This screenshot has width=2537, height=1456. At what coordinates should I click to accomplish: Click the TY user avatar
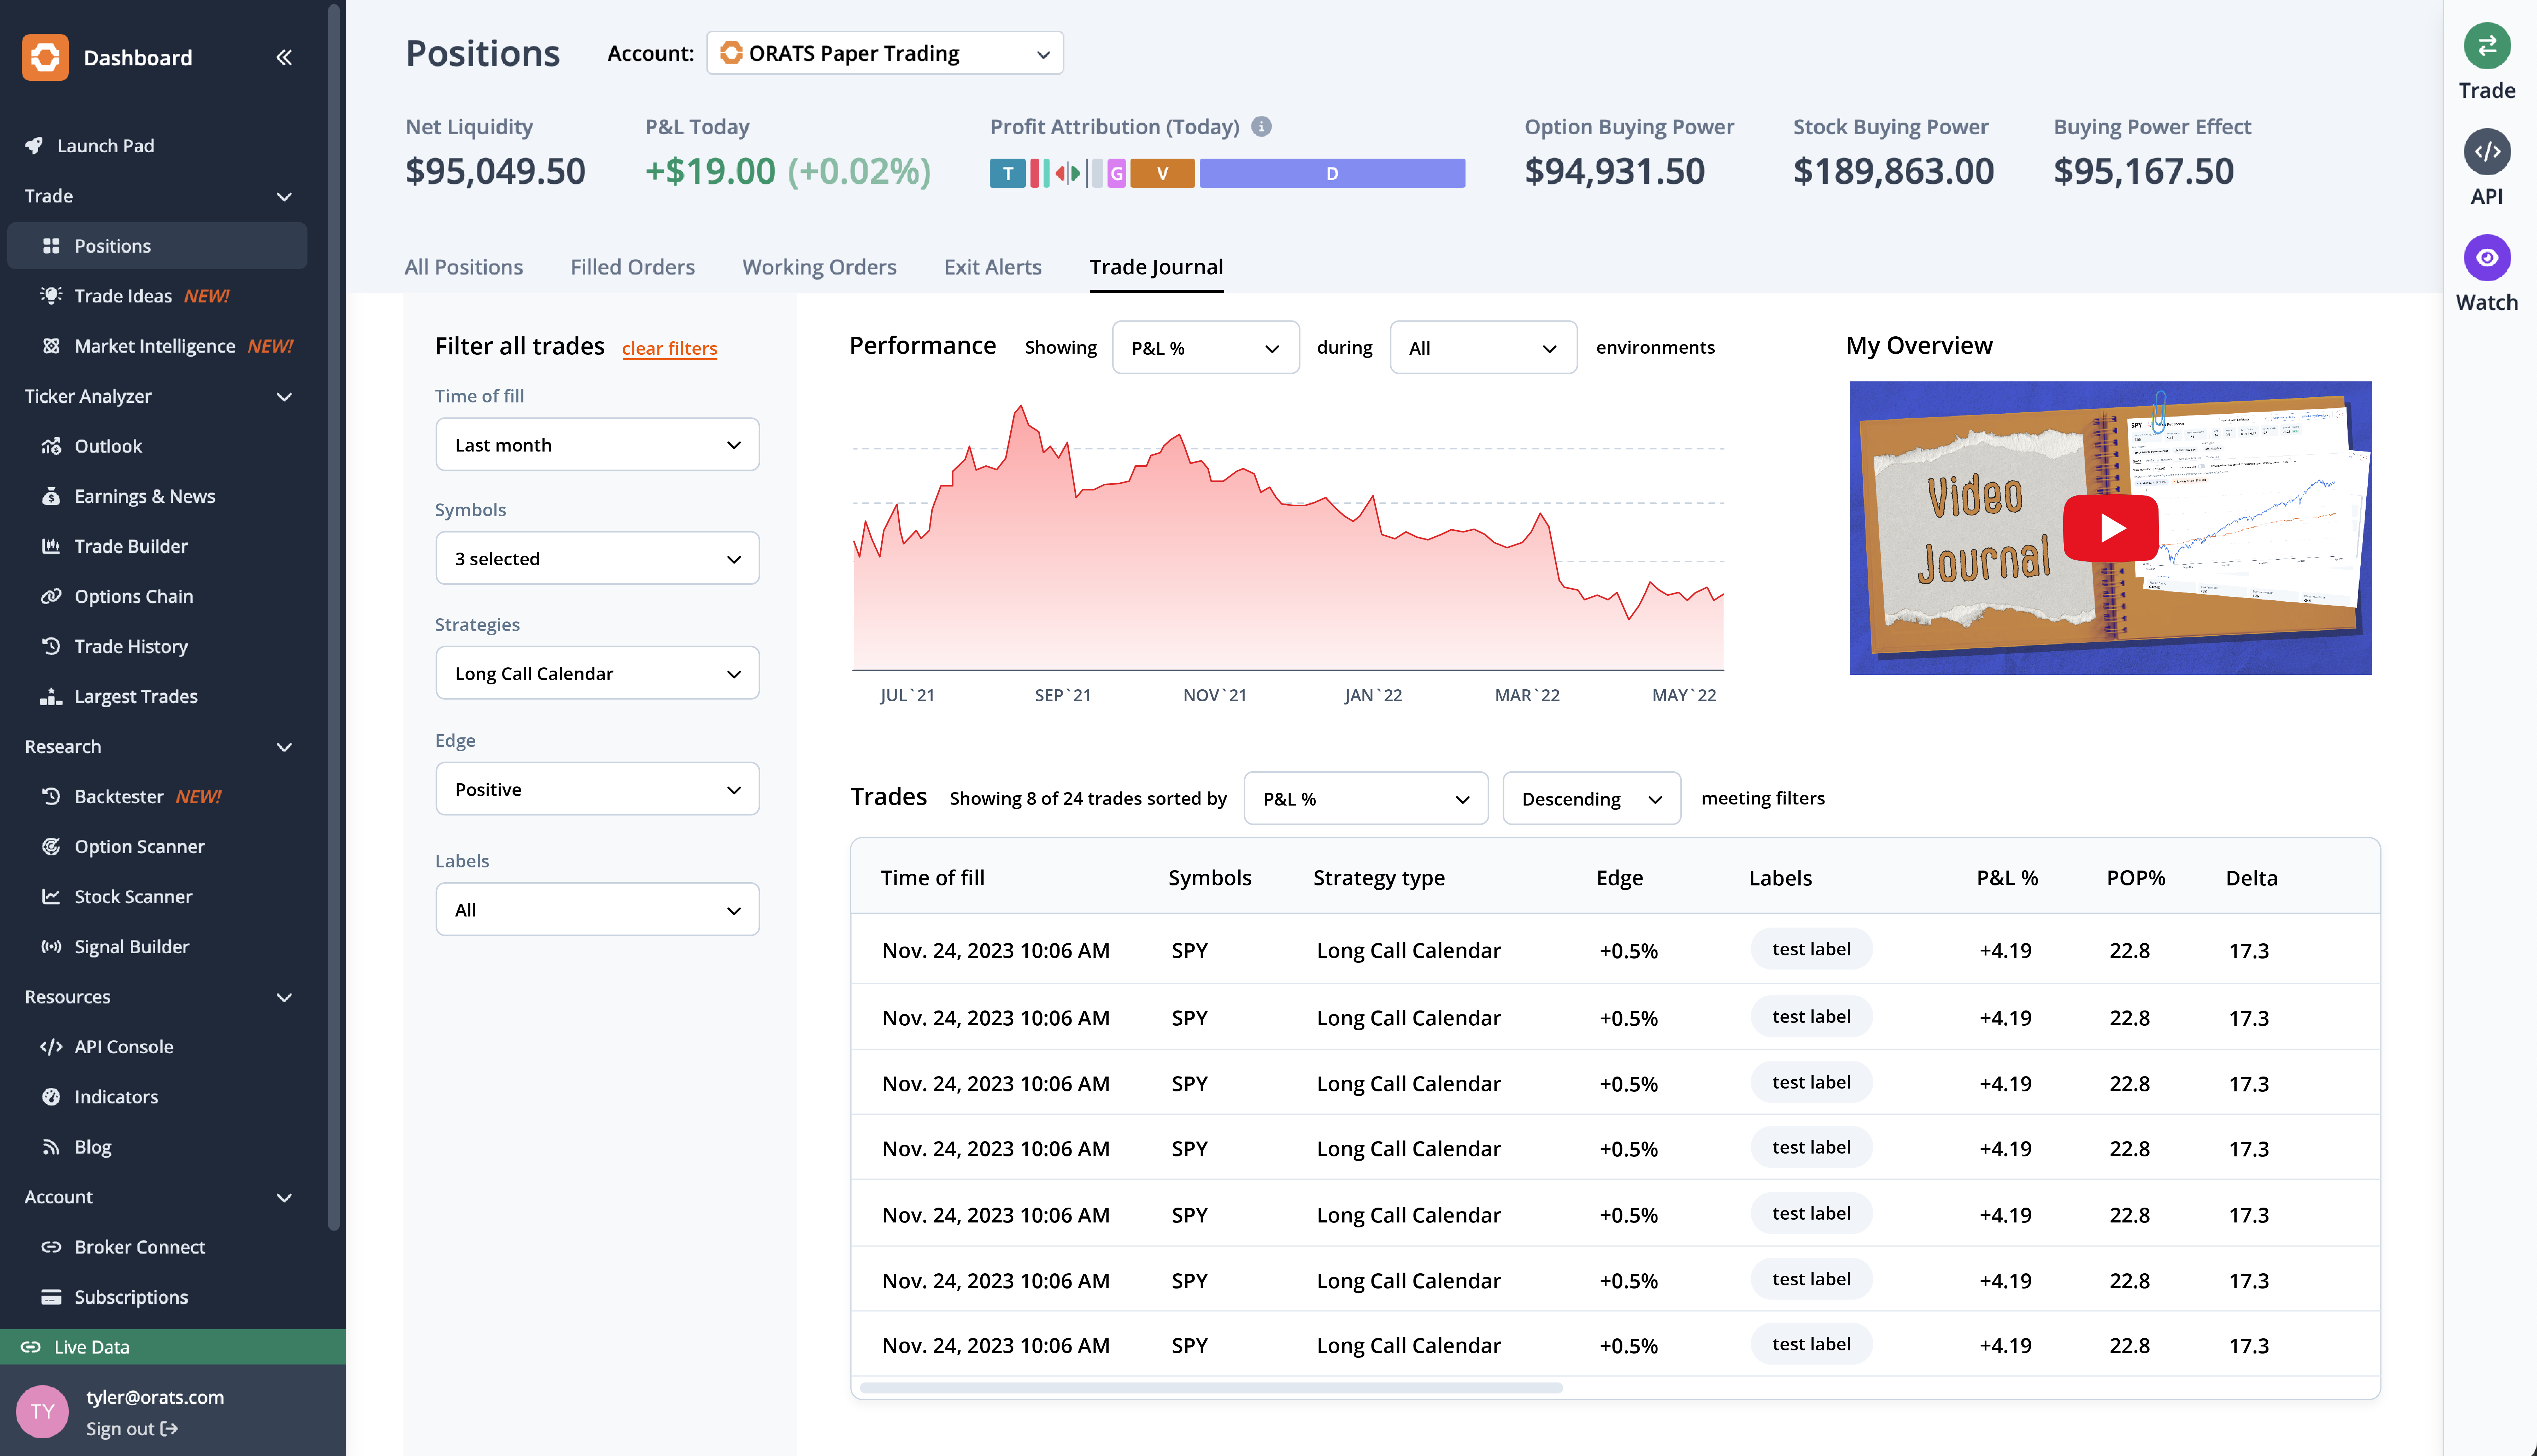pos(42,1411)
